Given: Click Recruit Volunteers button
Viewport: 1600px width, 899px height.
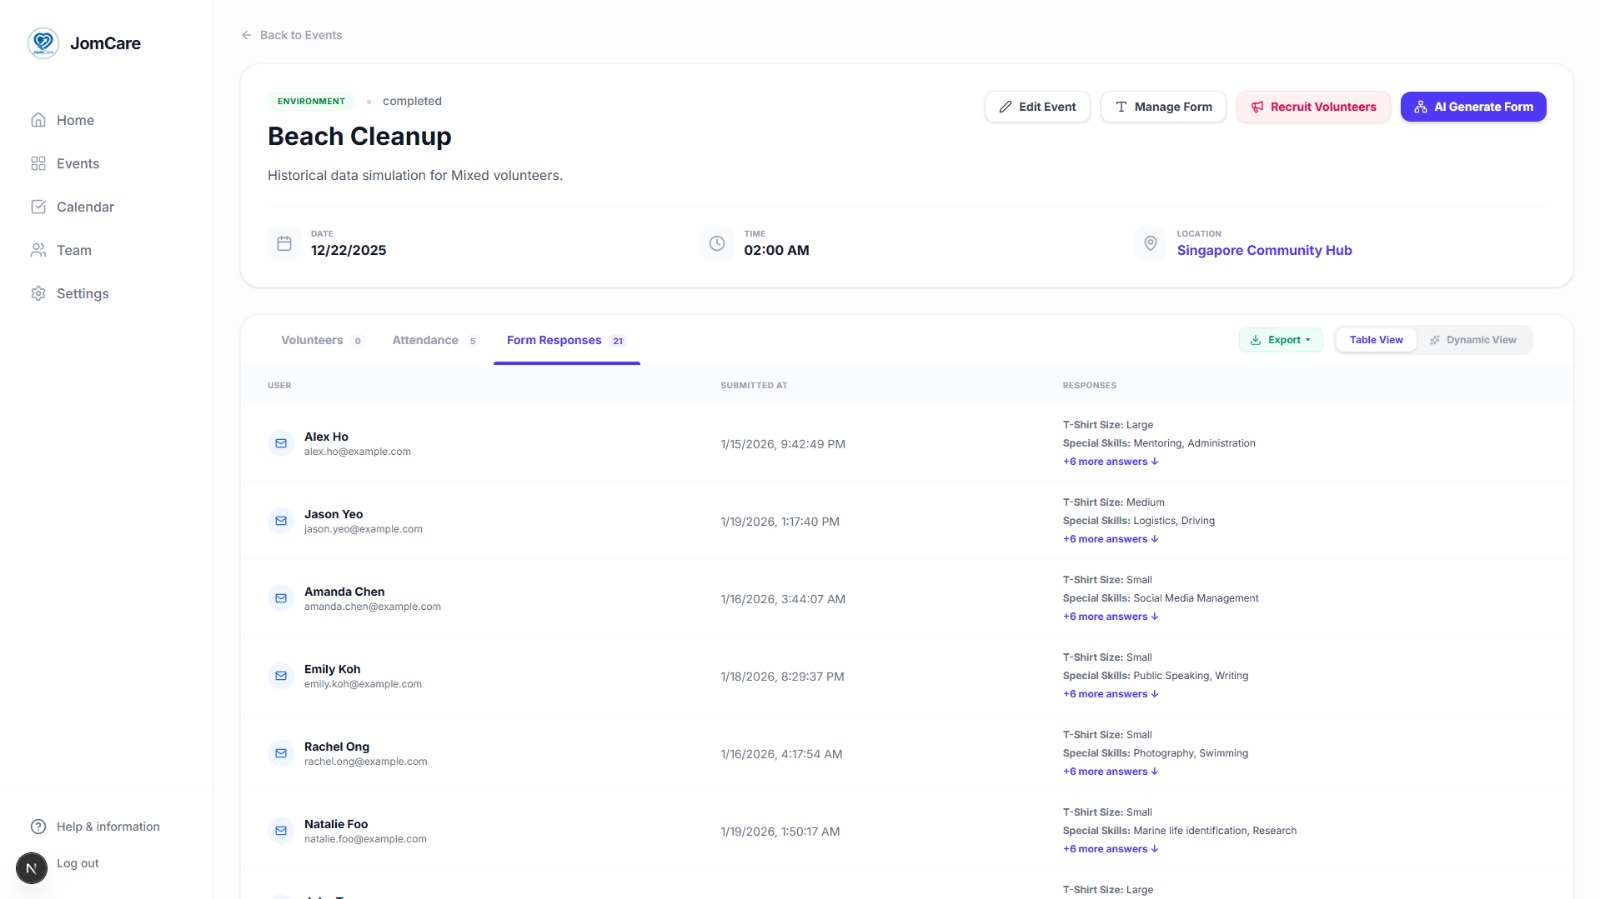Looking at the screenshot, I should pos(1313,107).
